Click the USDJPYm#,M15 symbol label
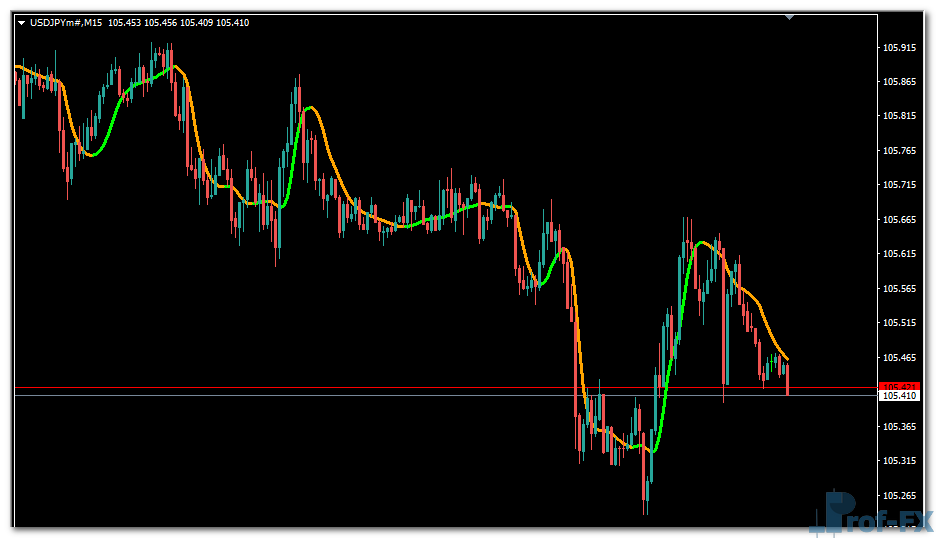 click(x=66, y=23)
